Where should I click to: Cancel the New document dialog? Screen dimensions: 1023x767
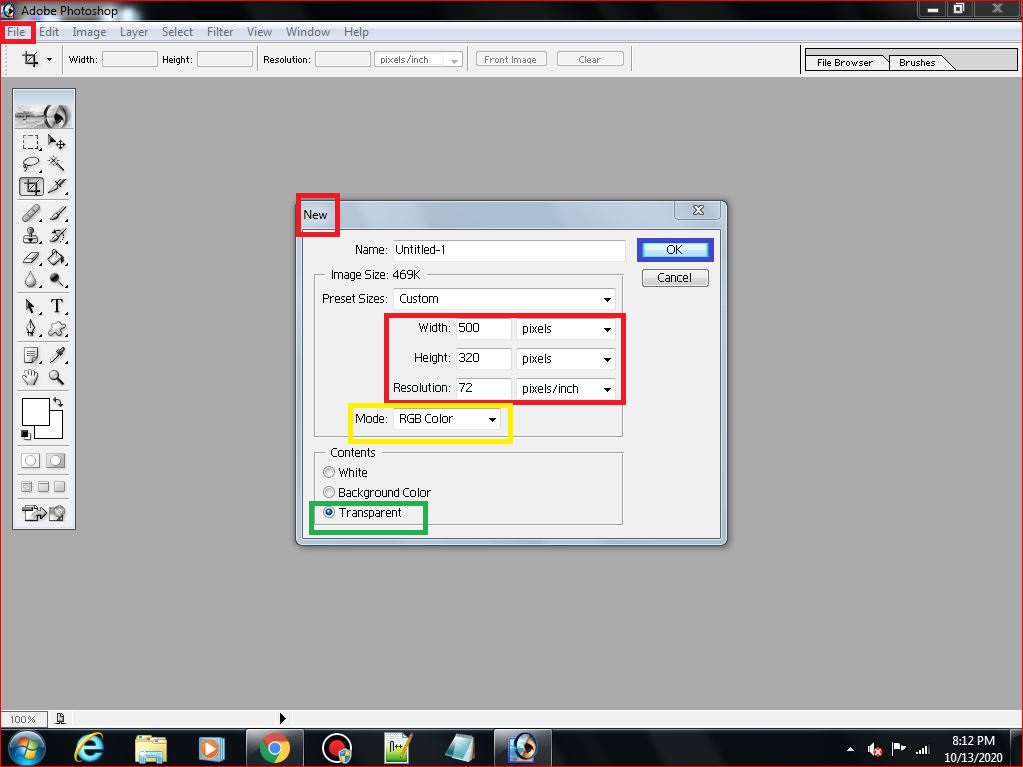[x=674, y=277]
